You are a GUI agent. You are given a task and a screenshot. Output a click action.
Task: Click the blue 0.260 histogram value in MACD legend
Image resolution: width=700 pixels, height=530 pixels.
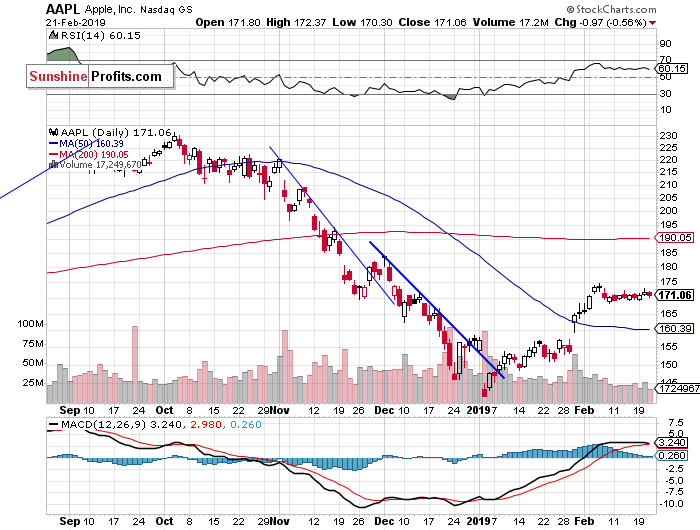246,425
